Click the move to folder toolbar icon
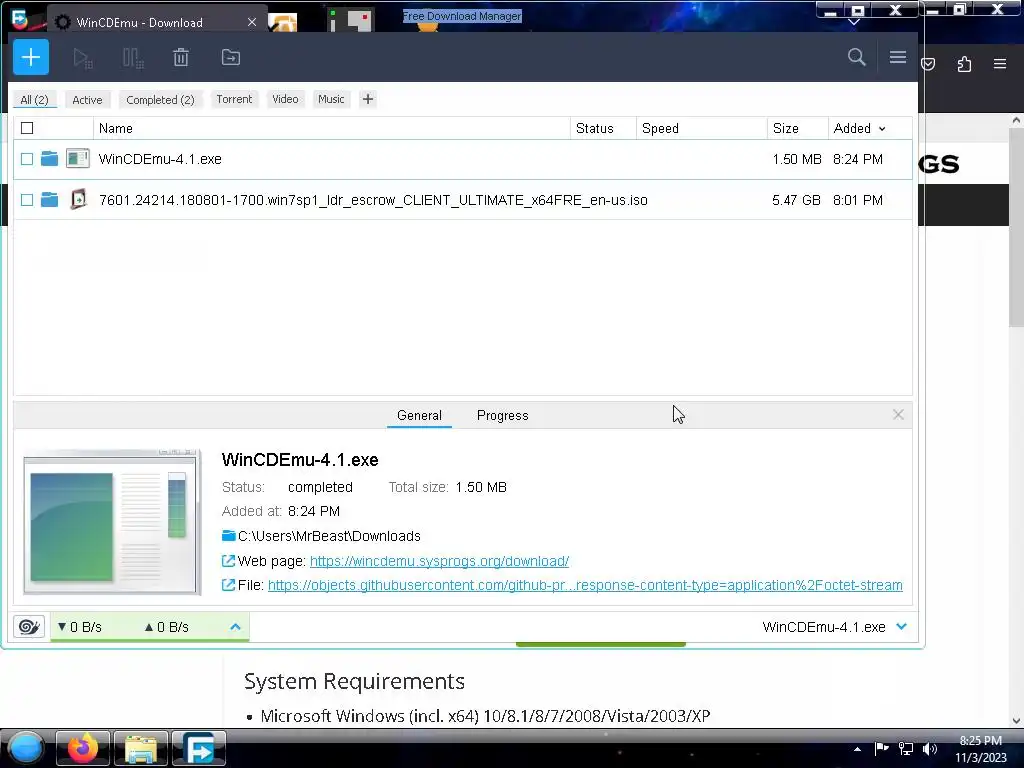The width and height of the screenshot is (1024, 768). click(x=231, y=57)
